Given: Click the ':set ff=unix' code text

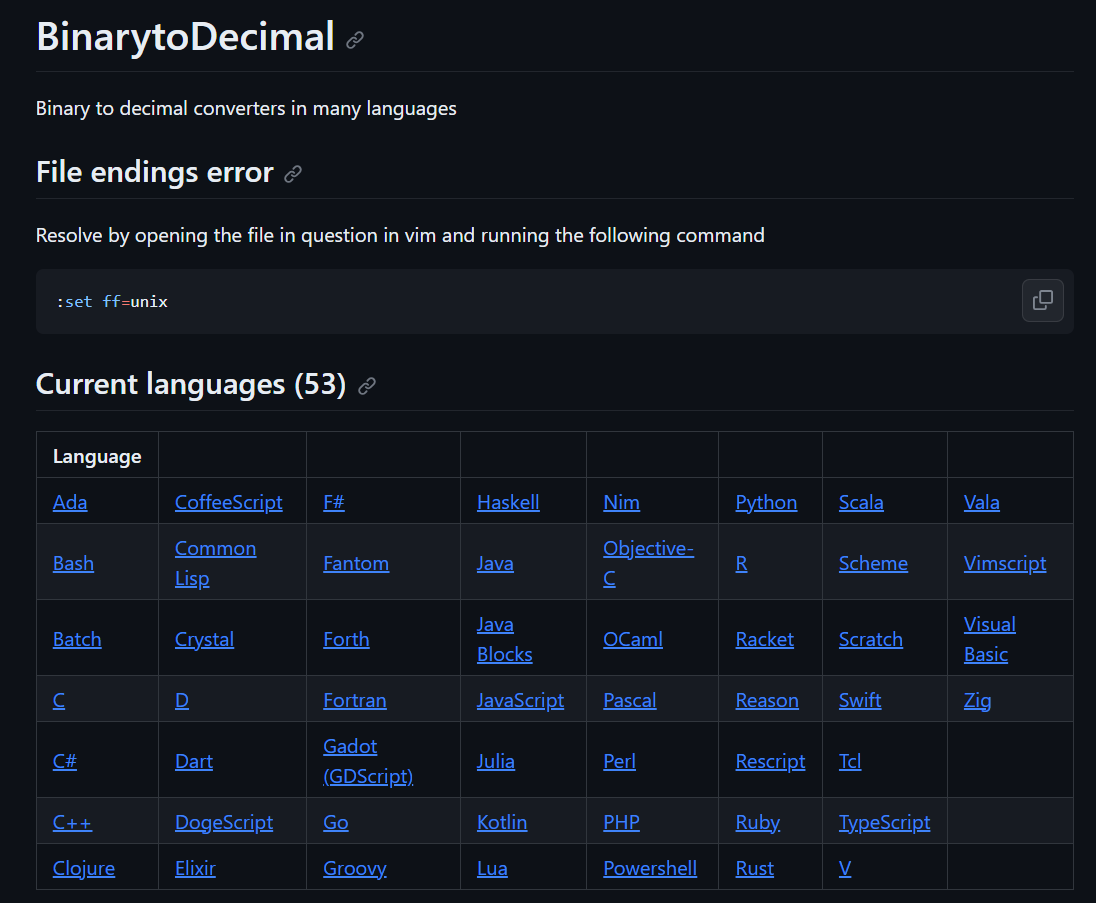Looking at the screenshot, I should click(112, 302).
